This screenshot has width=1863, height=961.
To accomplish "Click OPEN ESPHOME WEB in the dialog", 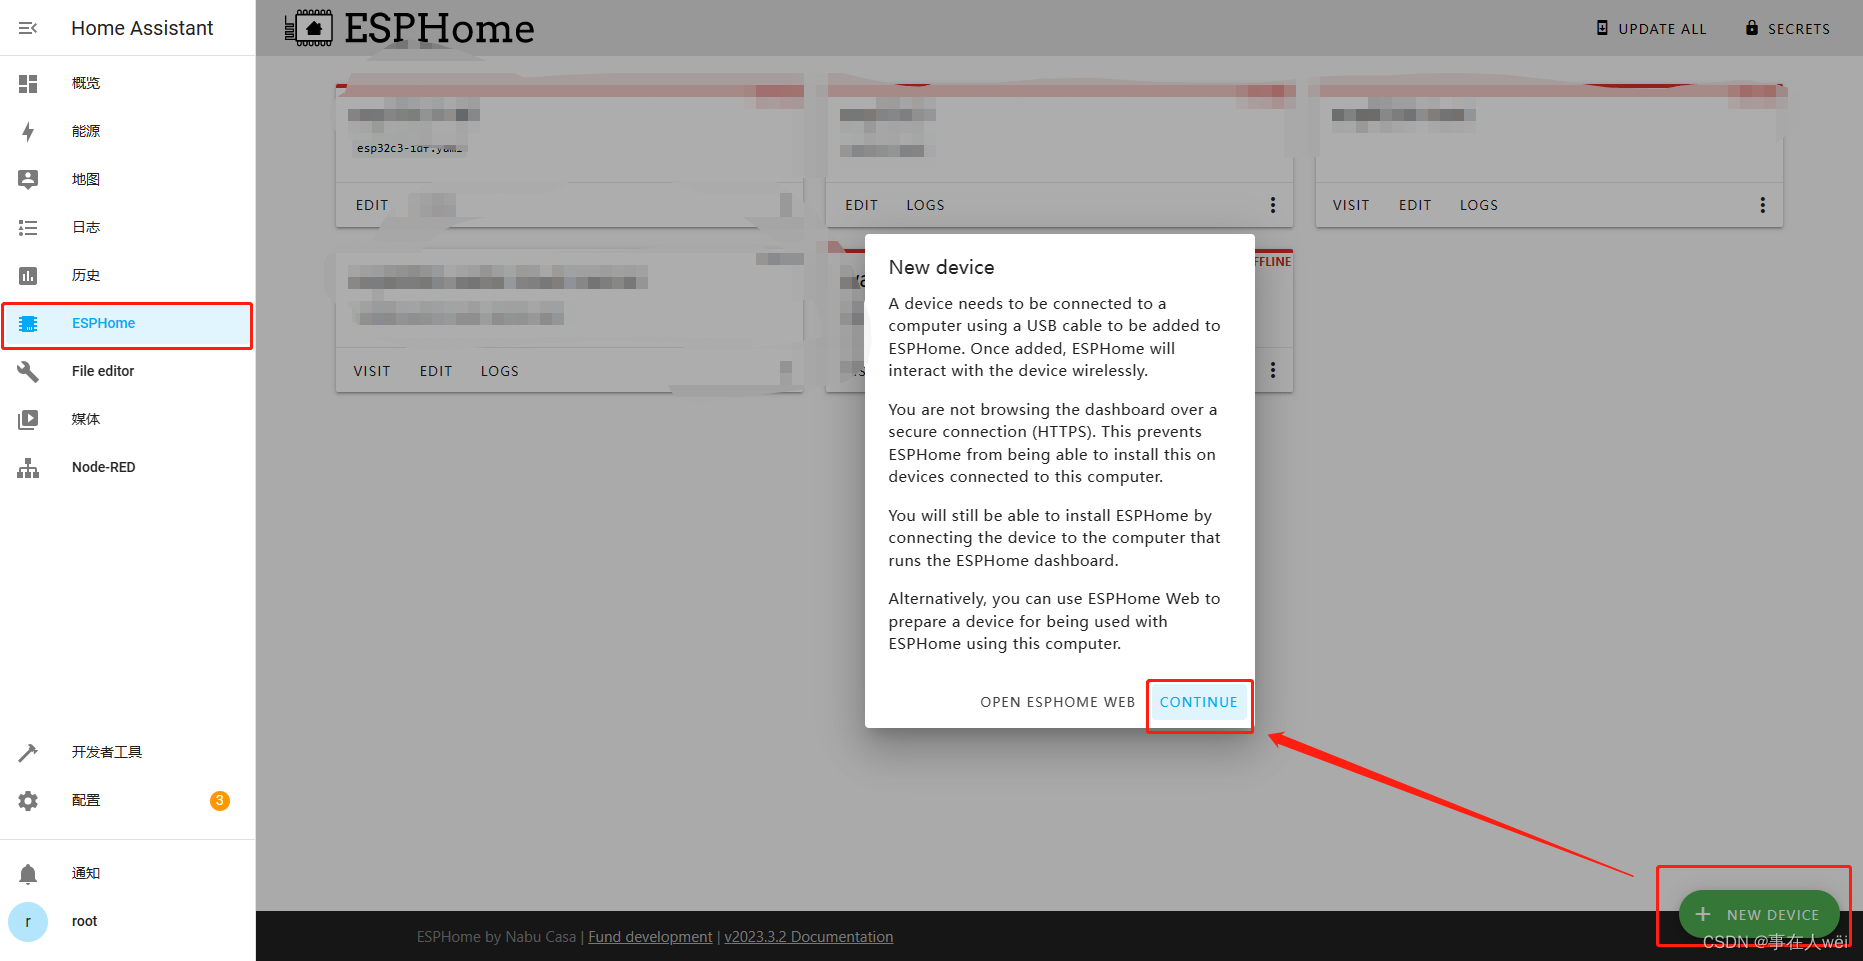I will (x=1057, y=702).
